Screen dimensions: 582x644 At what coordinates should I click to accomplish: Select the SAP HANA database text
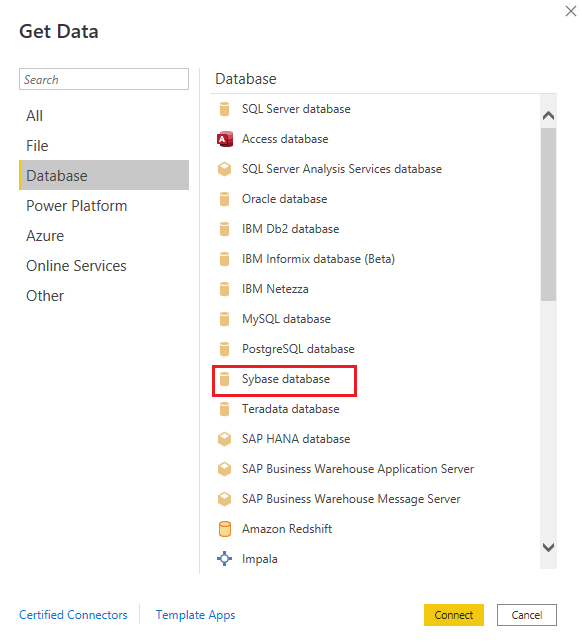tap(296, 439)
